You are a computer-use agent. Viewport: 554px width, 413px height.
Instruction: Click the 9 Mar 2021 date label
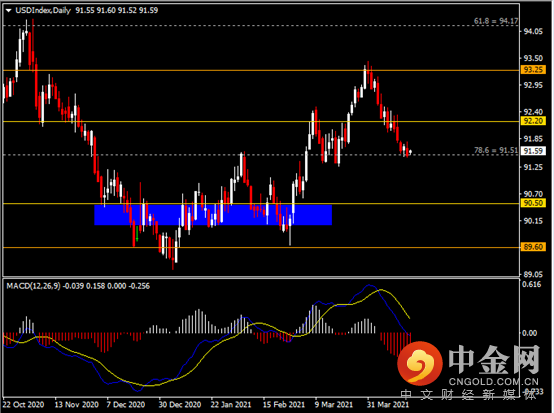coord(334,405)
